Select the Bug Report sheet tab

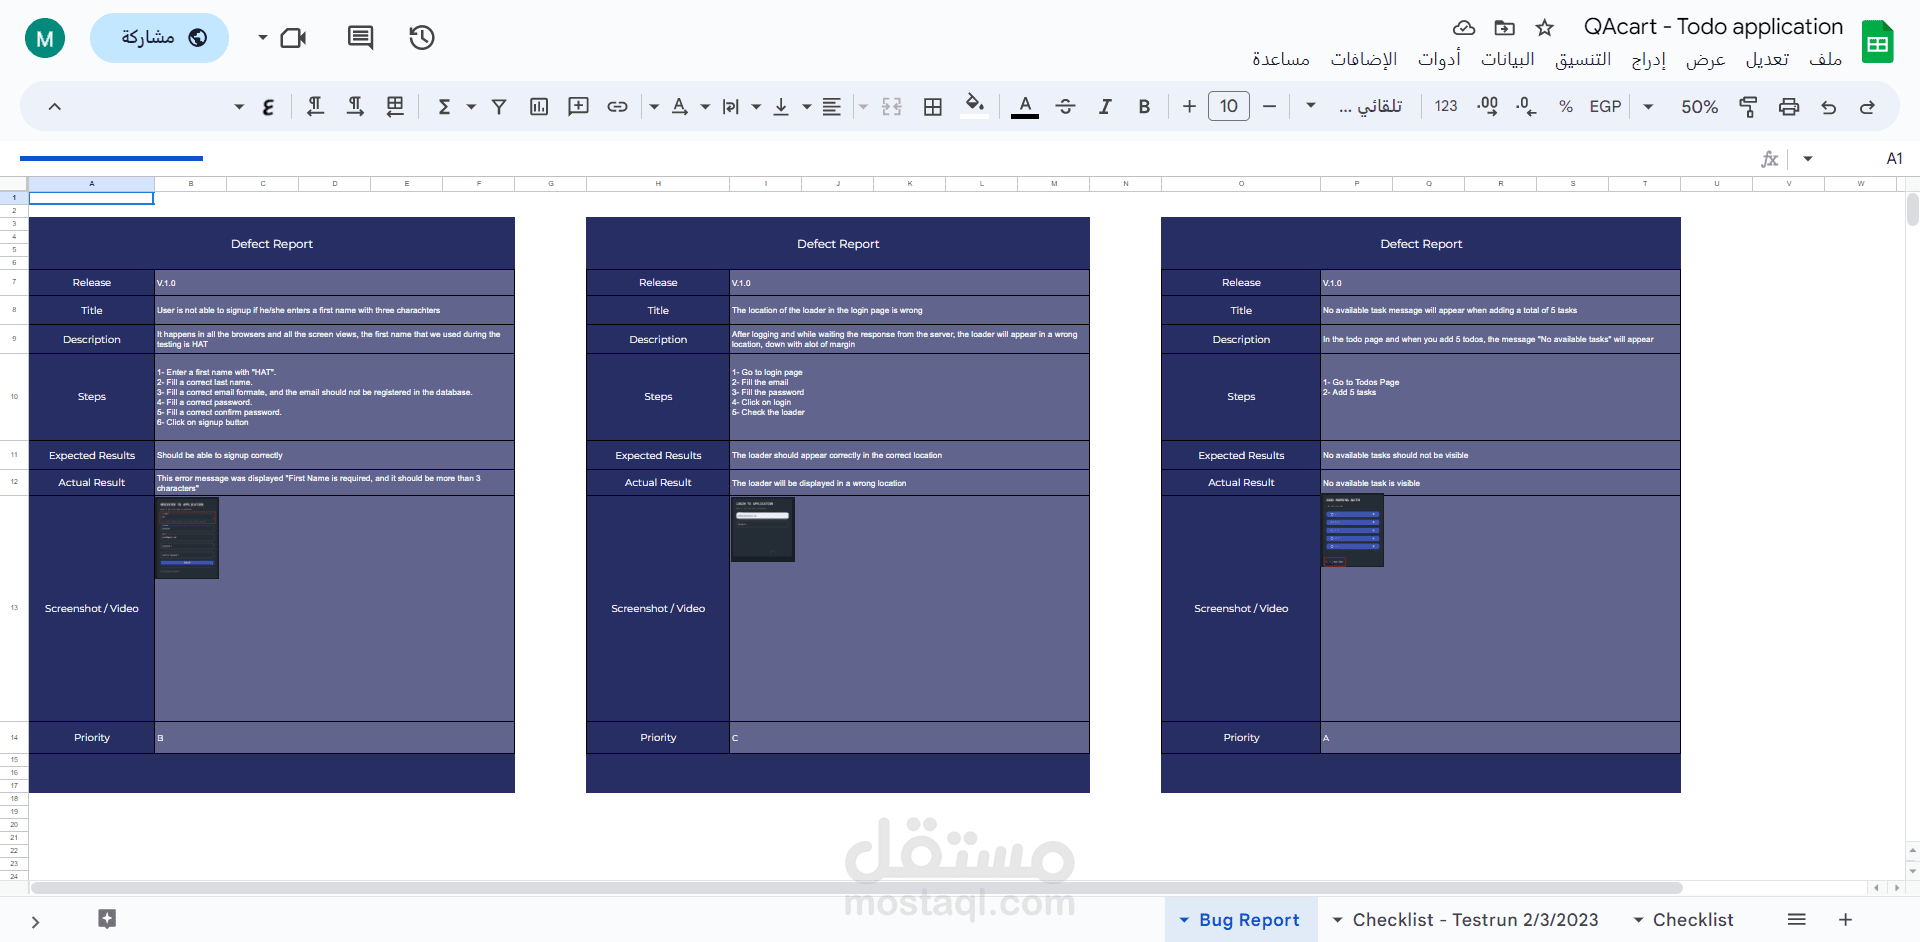1239,920
